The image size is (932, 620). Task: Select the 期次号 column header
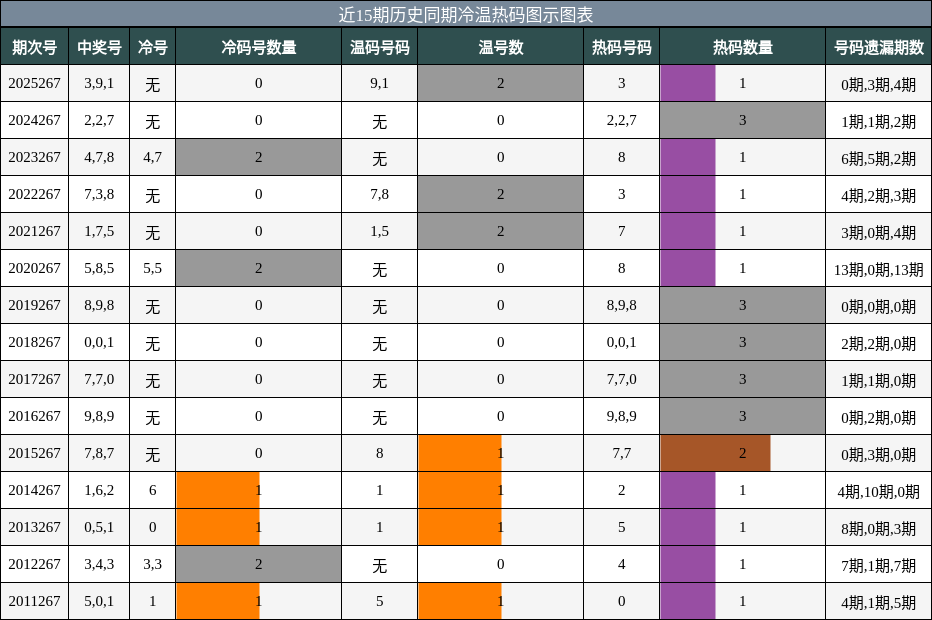click(x=34, y=47)
